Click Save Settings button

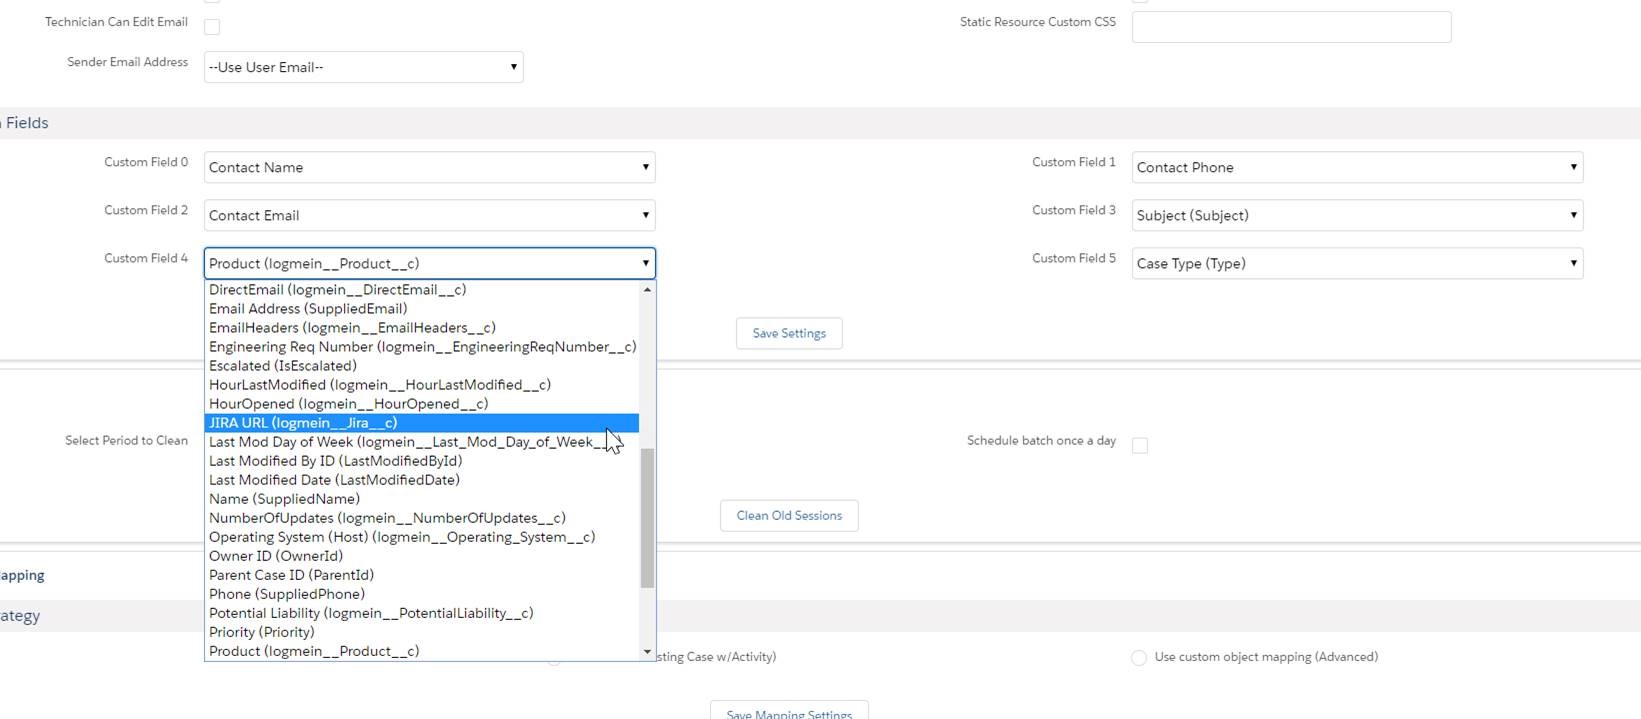click(789, 333)
